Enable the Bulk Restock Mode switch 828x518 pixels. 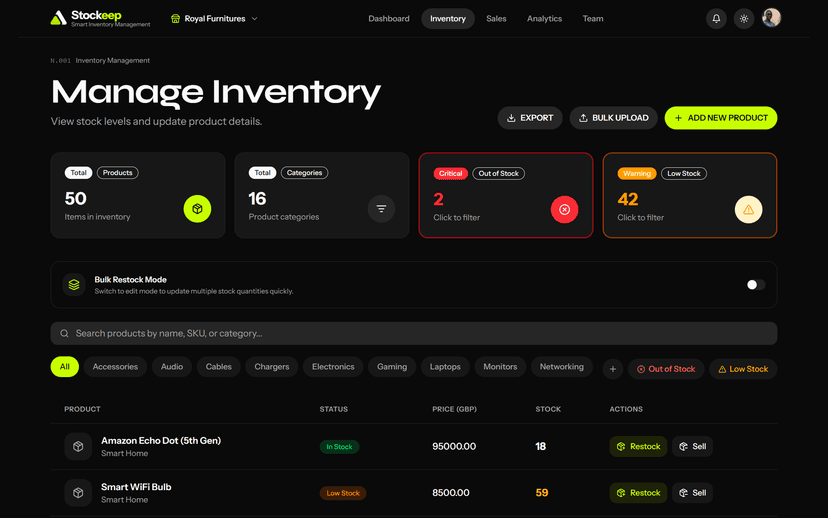click(x=755, y=285)
